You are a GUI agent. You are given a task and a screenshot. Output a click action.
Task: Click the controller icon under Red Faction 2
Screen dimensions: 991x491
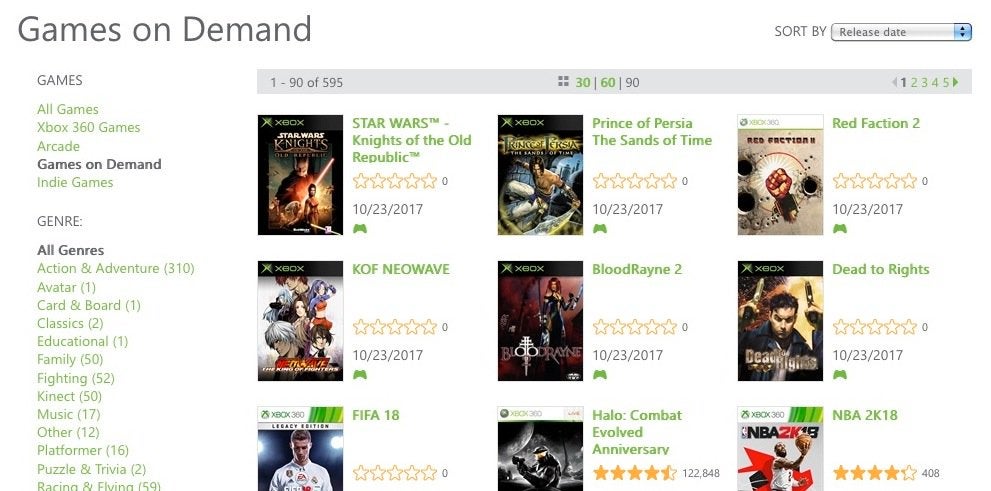(x=839, y=229)
